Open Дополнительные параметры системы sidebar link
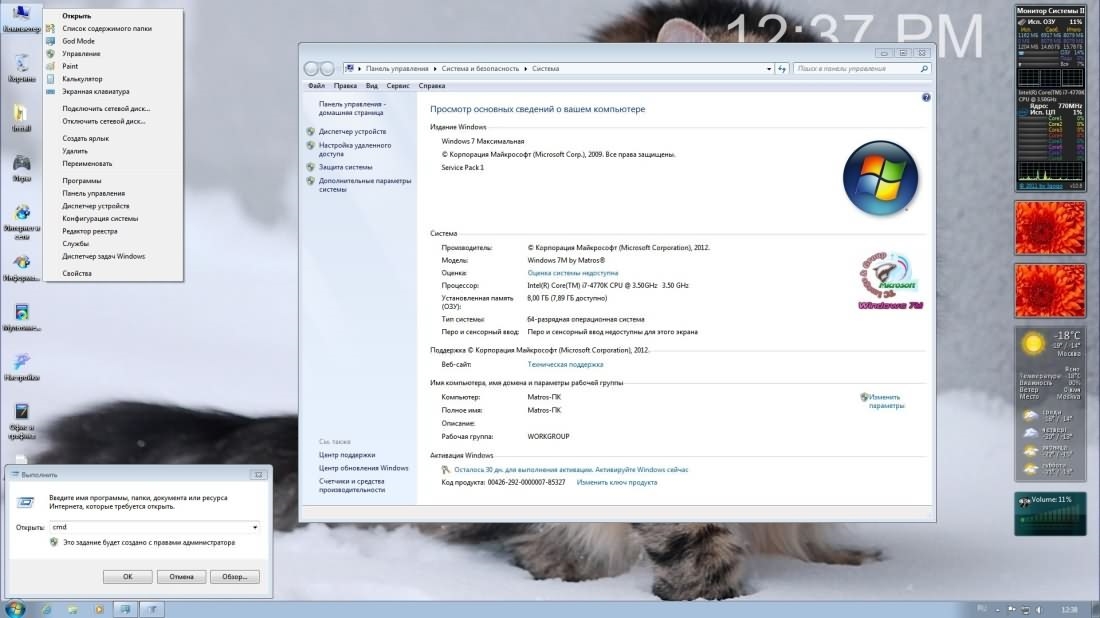 [365, 185]
